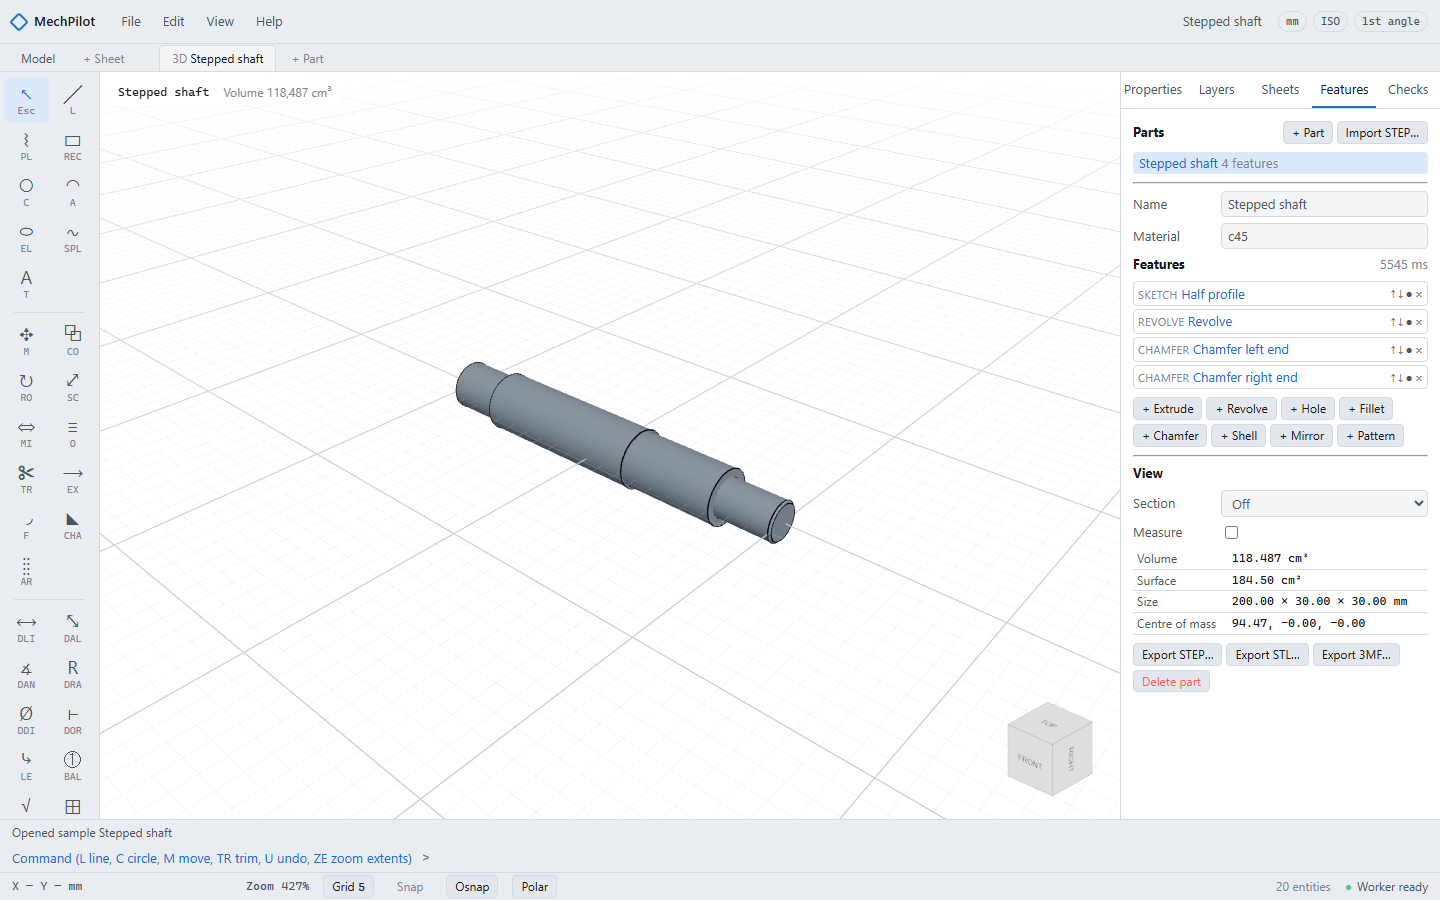Screen dimensions: 1440x900
Task: Select the Line tool (L)
Action: tap(73, 100)
